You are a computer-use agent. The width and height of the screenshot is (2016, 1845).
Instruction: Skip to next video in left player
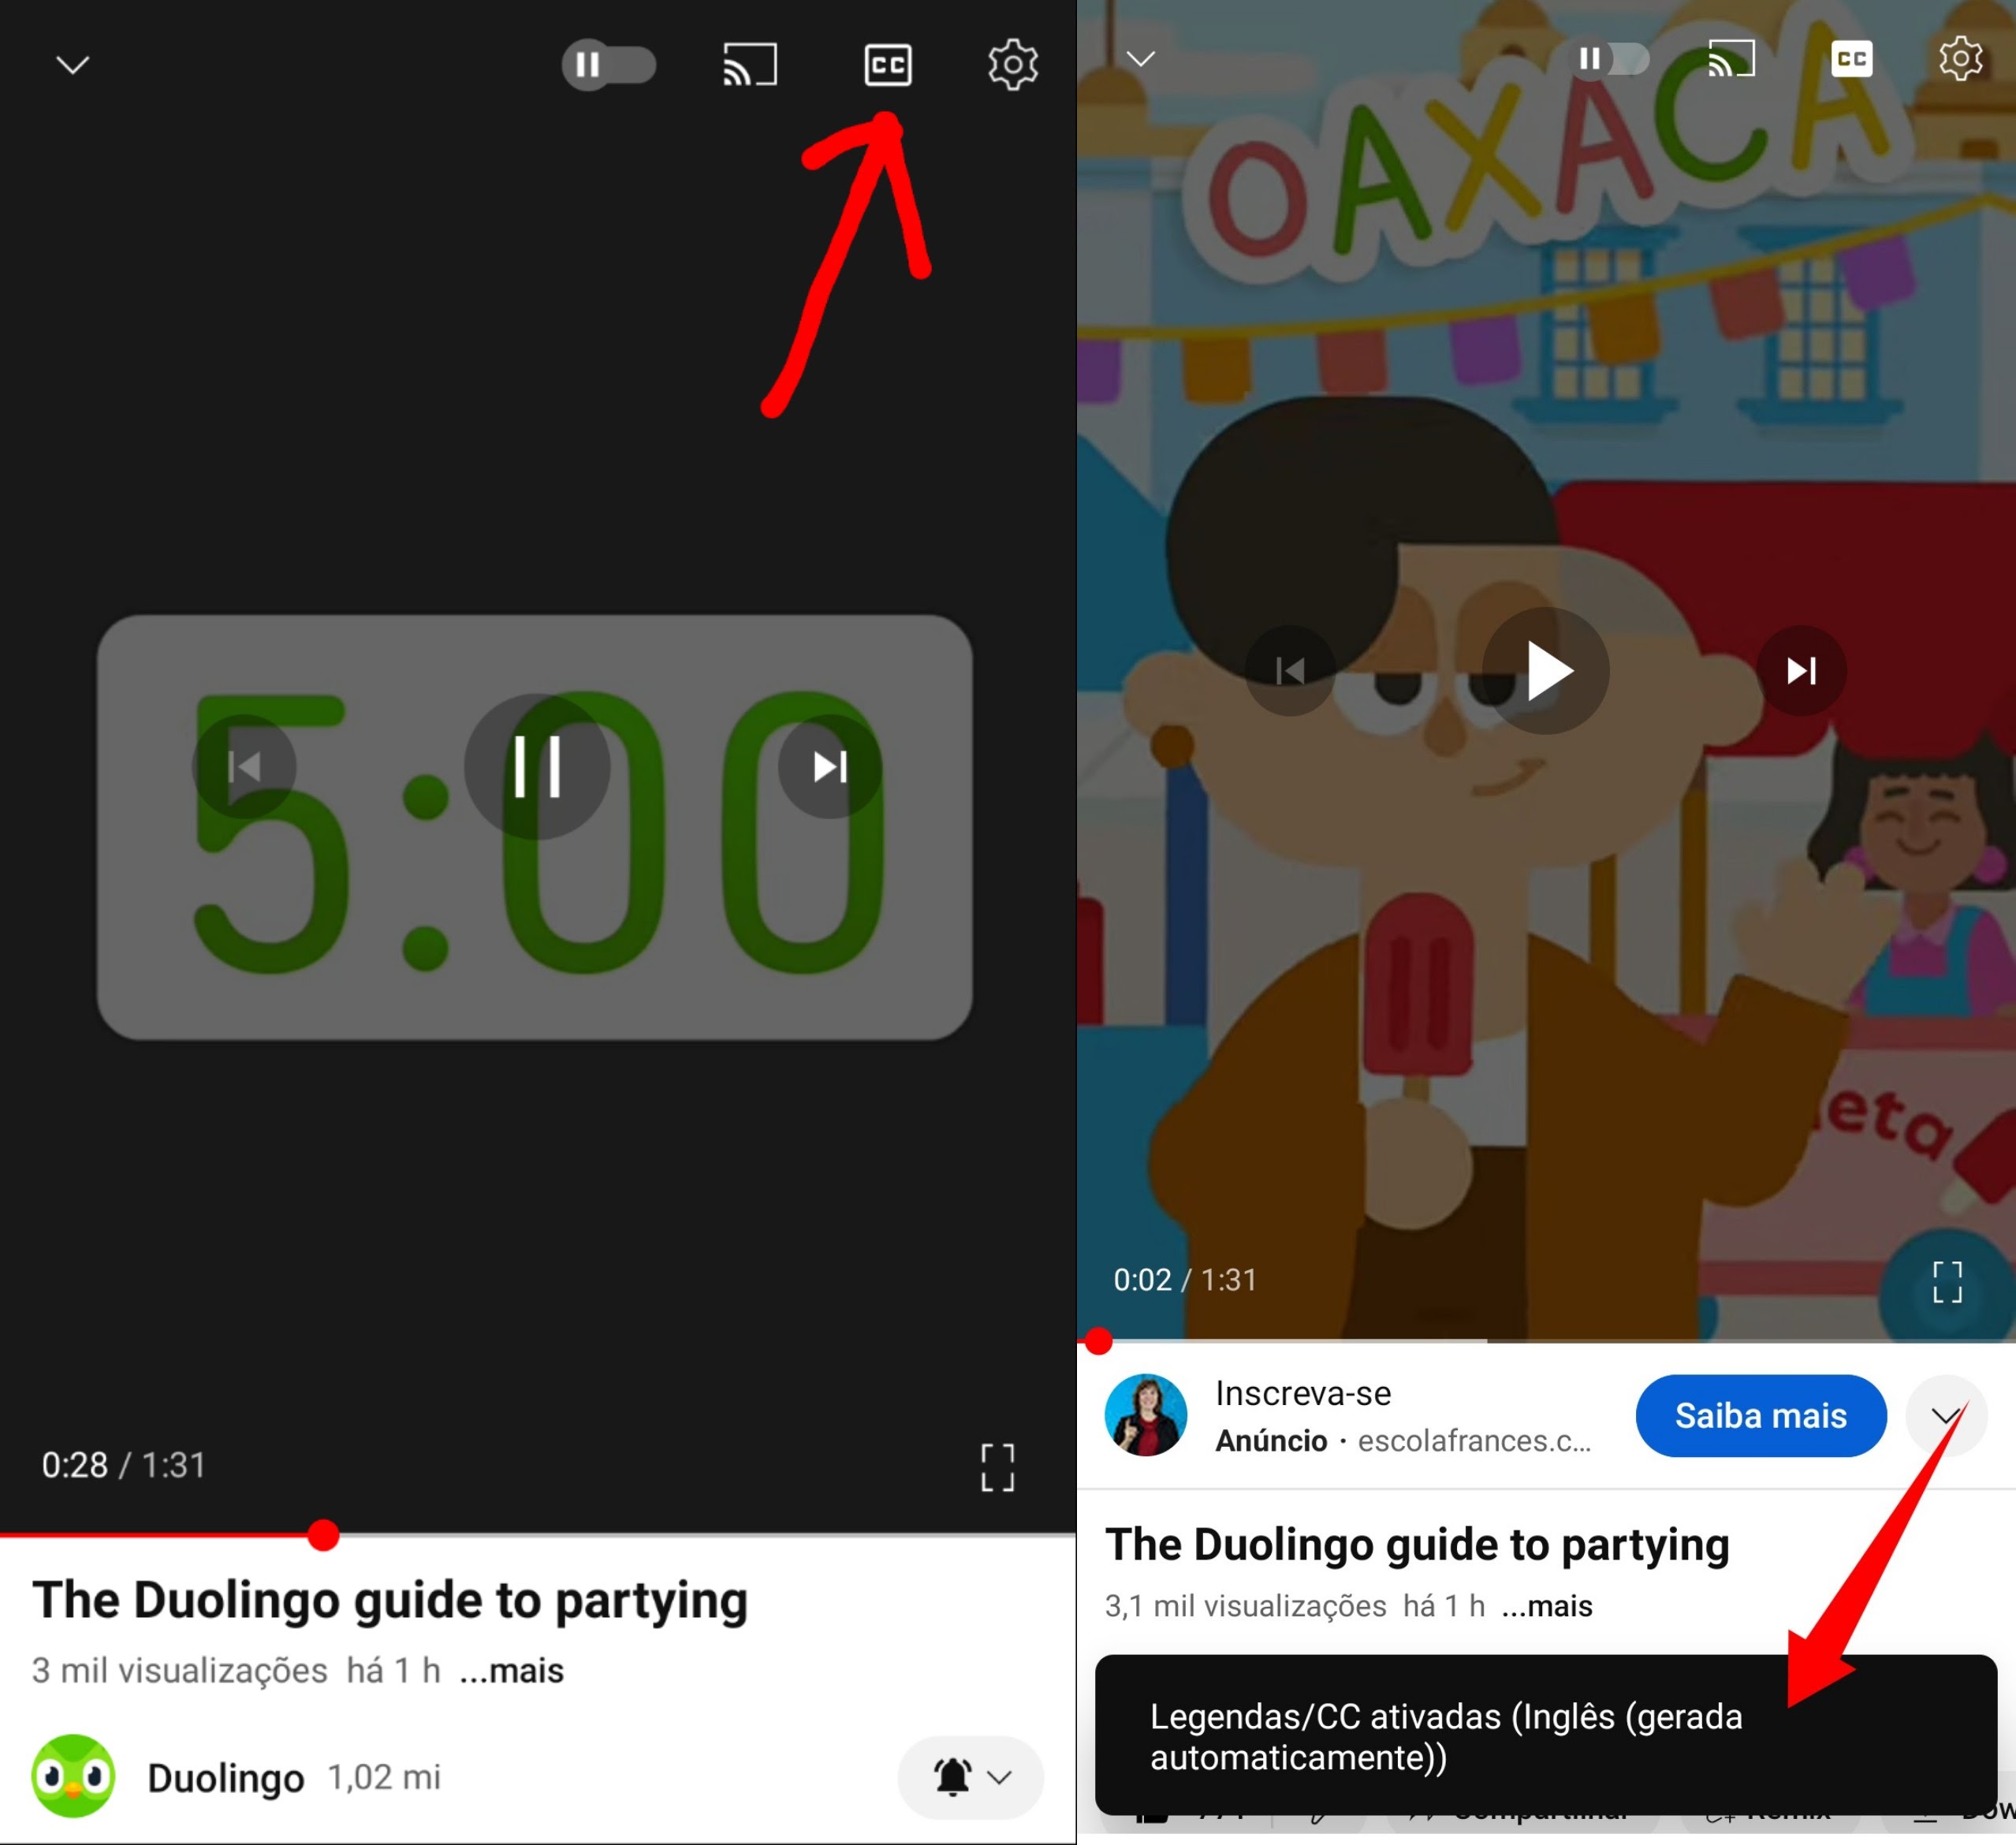(x=830, y=767)
